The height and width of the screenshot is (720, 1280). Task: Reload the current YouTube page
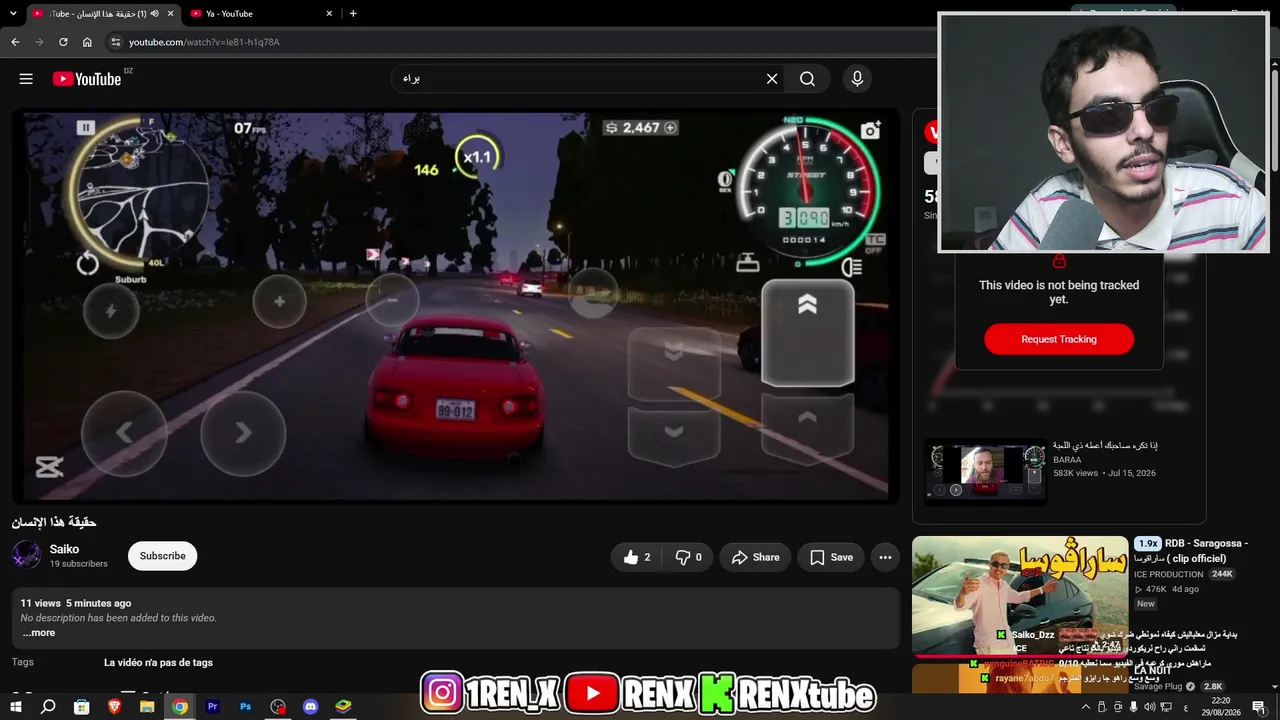(63, 42)
